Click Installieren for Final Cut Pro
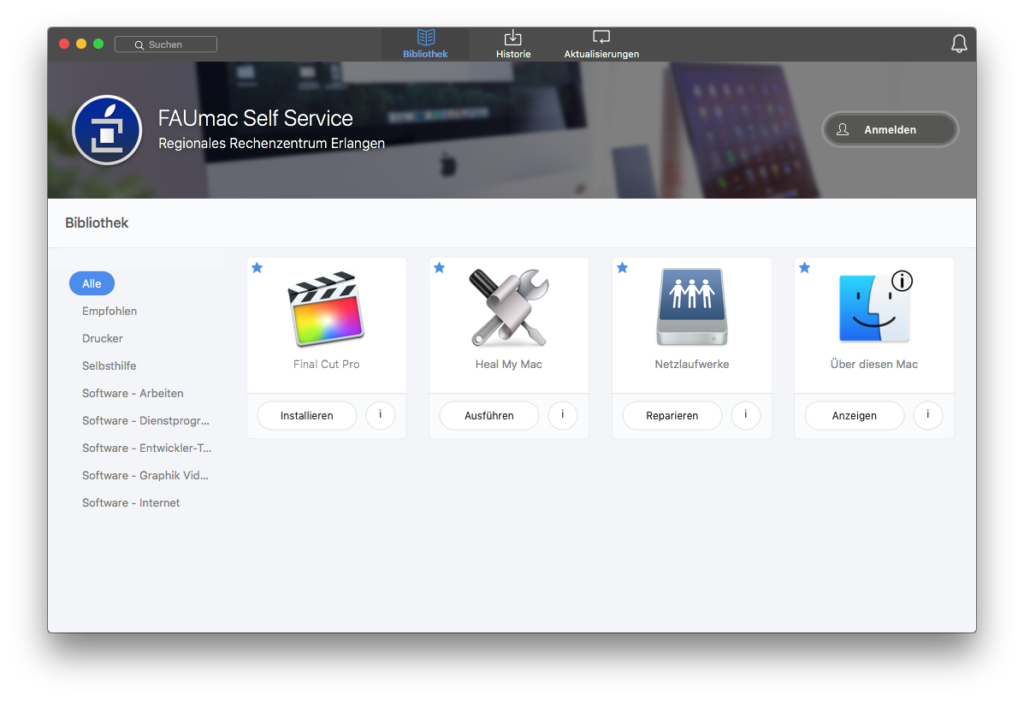 pos(306,415)
